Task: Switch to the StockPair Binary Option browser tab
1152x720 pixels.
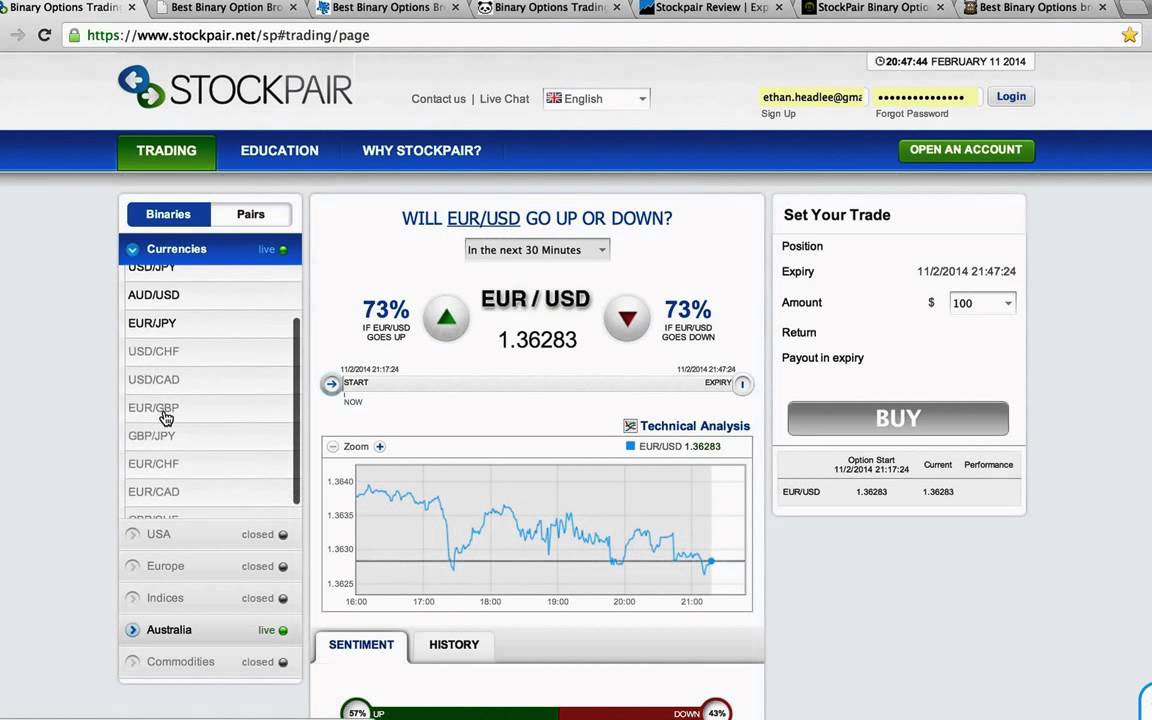Action: pos(873,7)
